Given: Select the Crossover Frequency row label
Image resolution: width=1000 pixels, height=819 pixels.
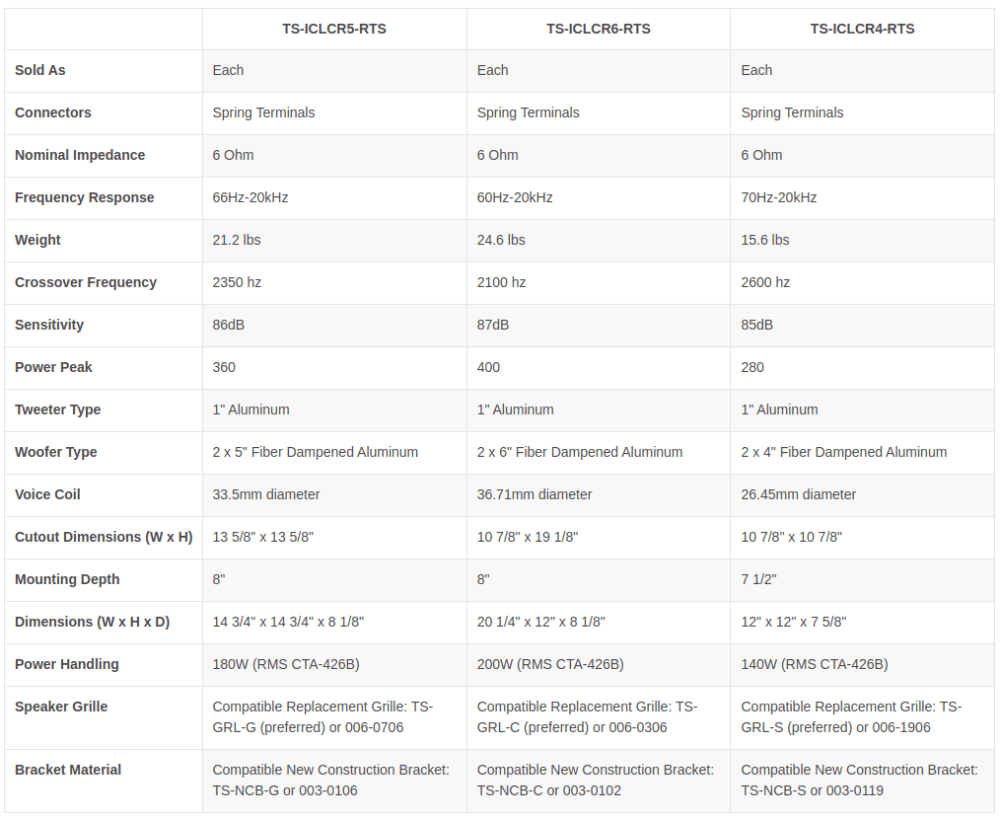Looking at the screenshot, I should 85,283.
